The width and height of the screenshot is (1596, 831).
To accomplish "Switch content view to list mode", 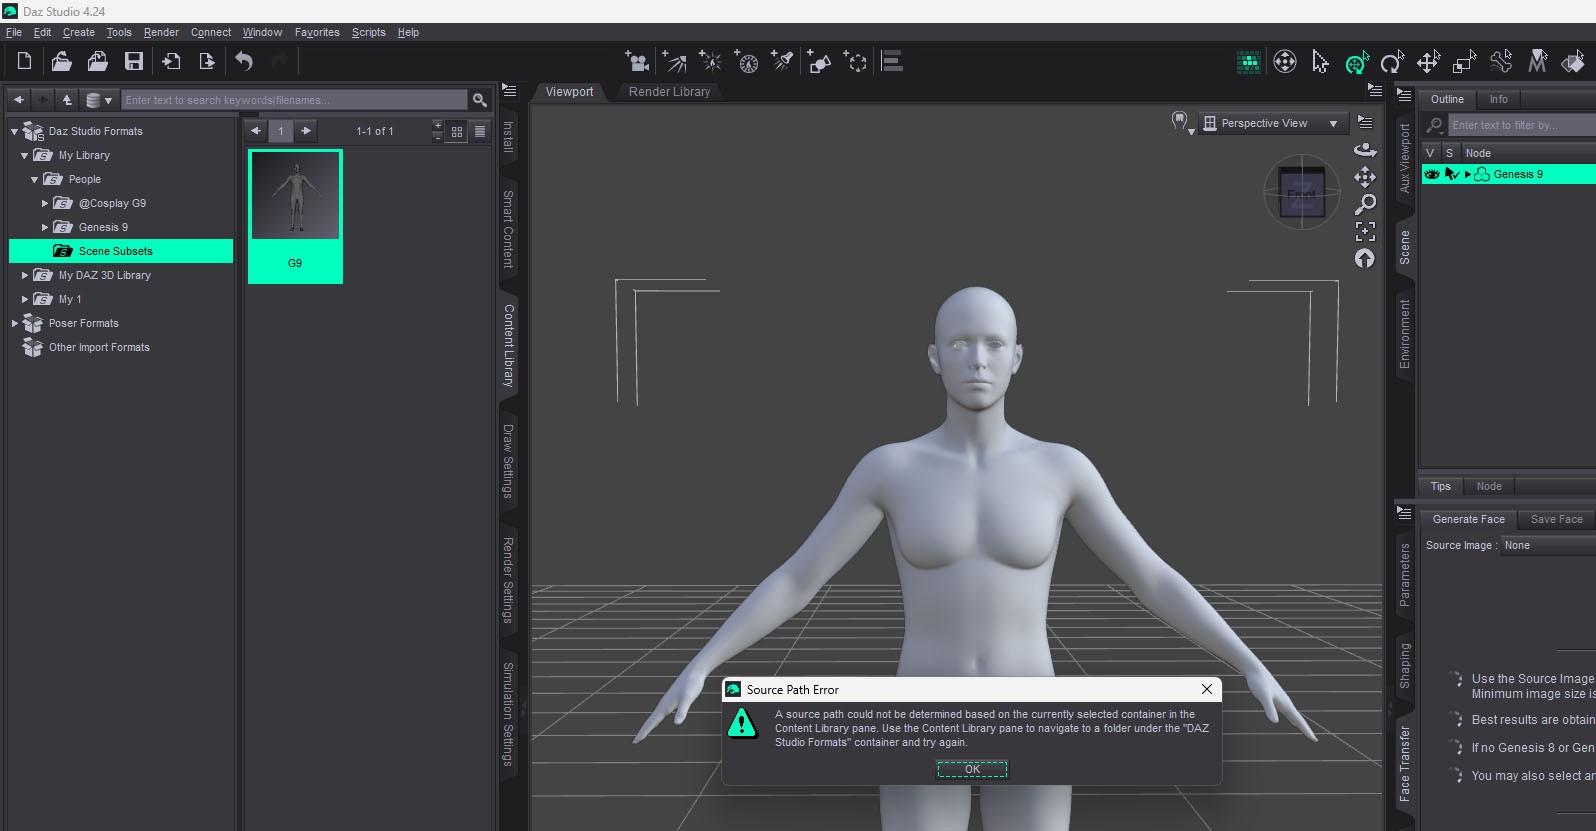I will (480, 131).
